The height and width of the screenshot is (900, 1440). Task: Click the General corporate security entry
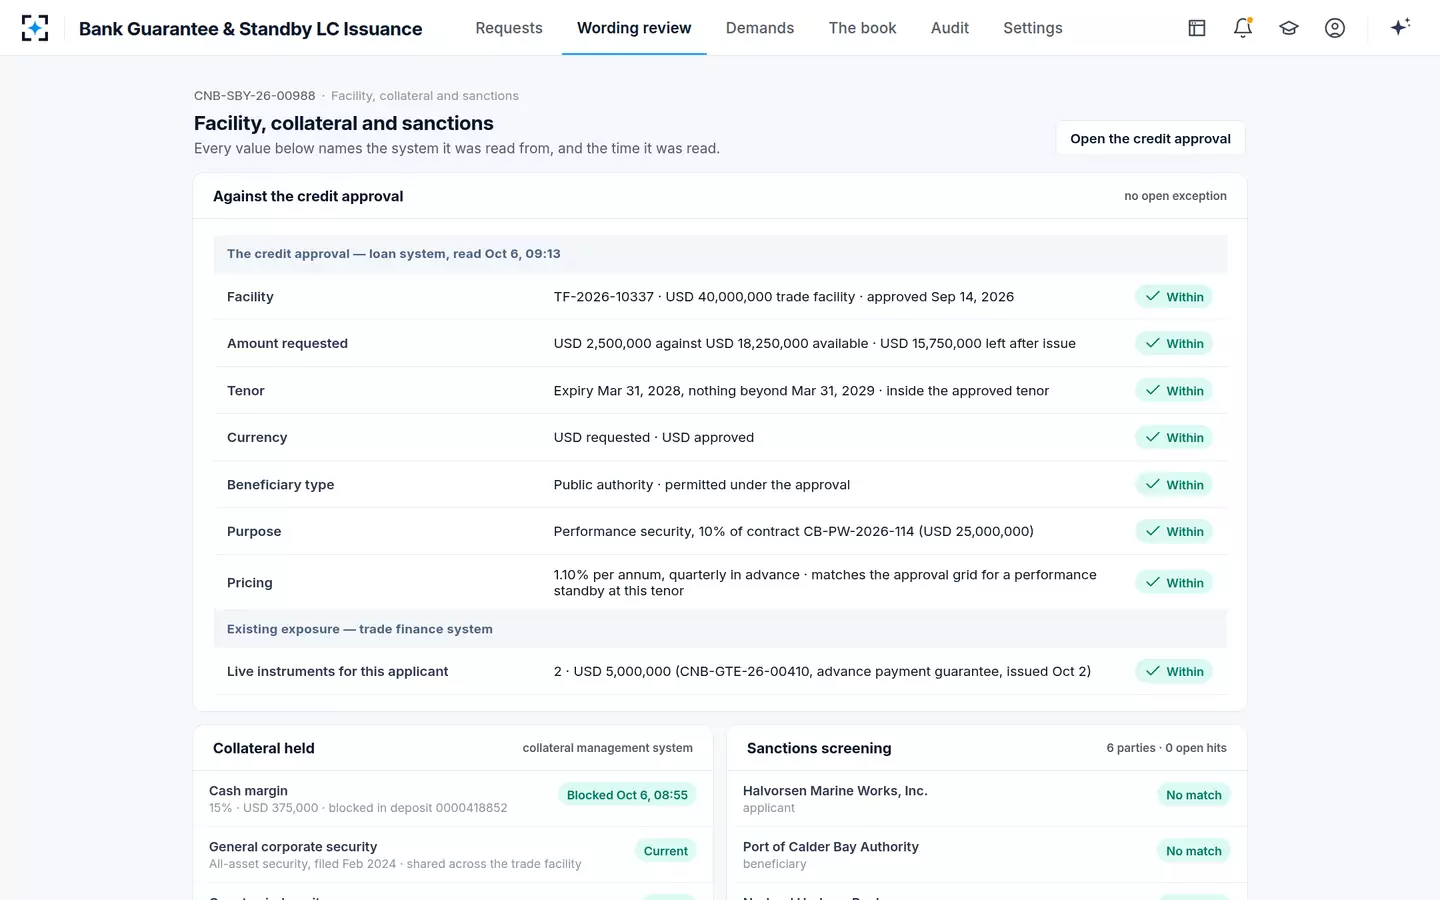453,855
